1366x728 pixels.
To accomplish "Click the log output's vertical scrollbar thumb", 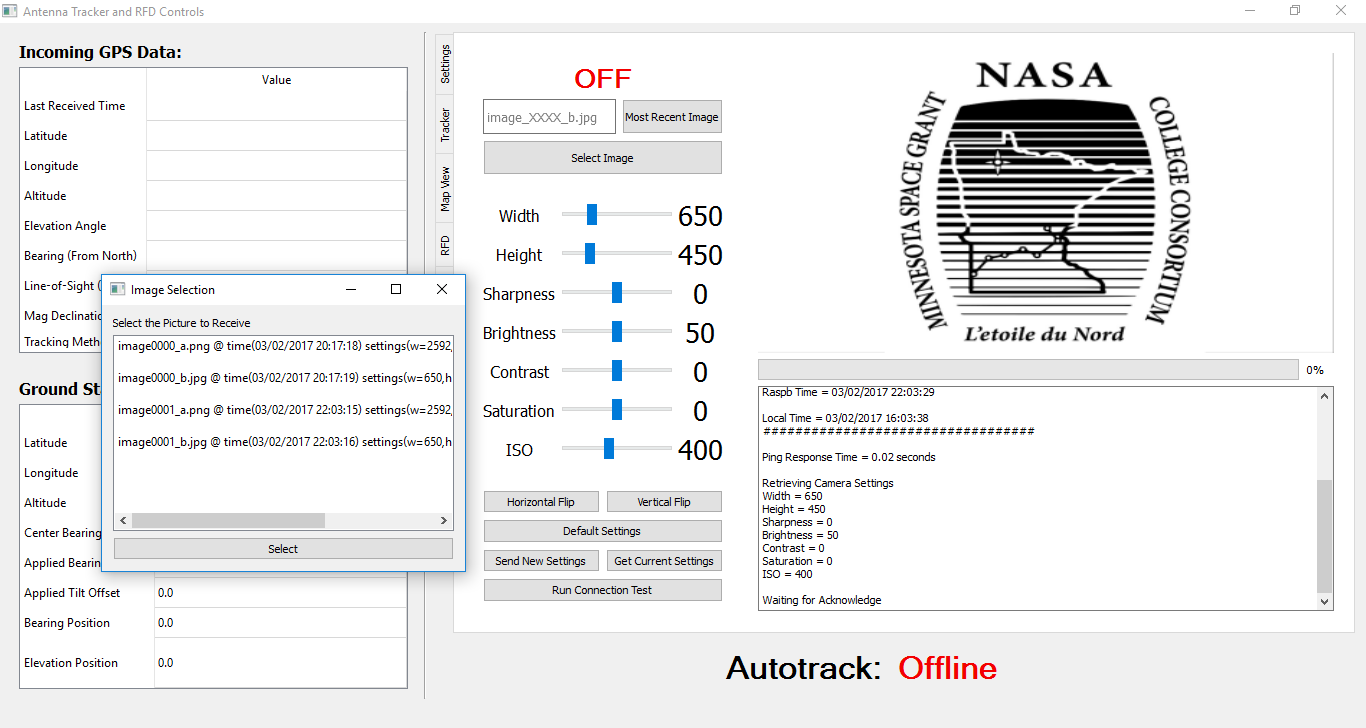I will [x=1325, y=536].
